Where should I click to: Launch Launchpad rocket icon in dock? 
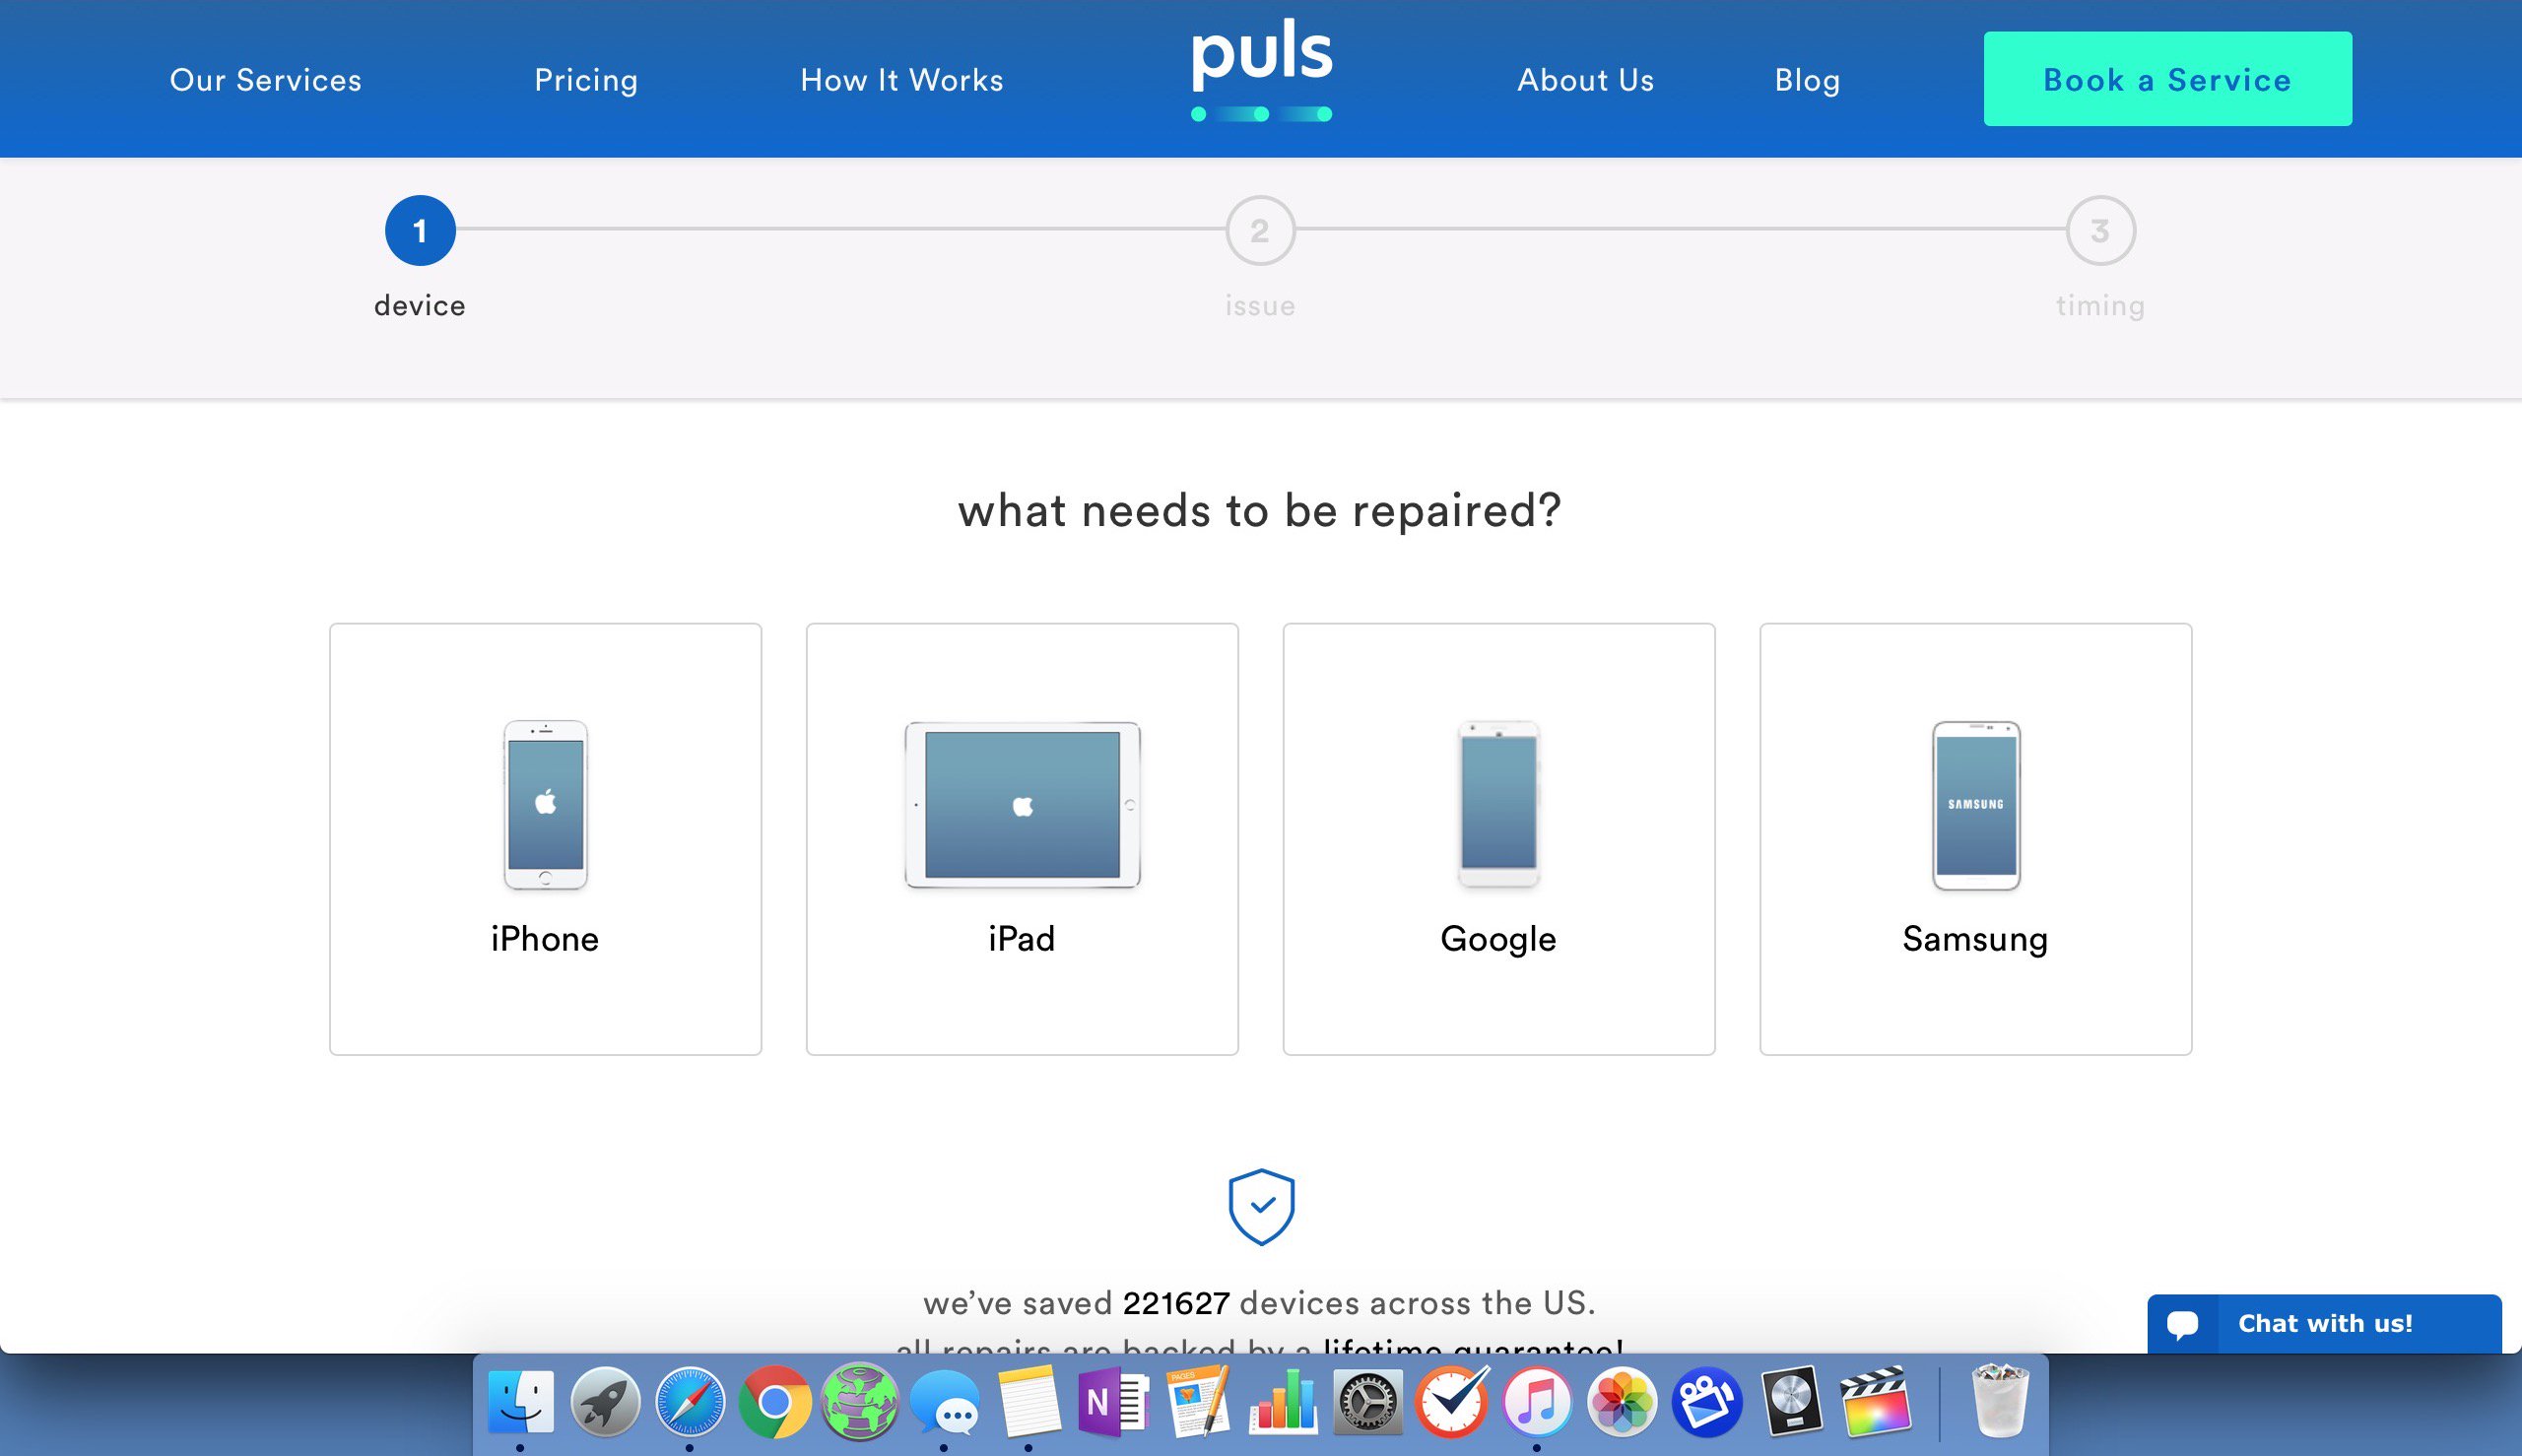point(605,1401)
